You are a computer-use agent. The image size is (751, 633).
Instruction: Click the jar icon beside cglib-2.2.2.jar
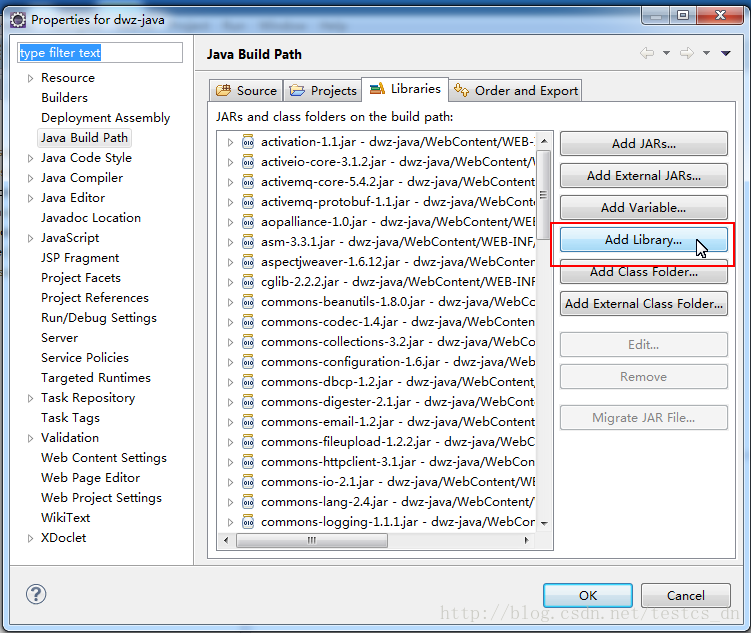pos(247,282)
